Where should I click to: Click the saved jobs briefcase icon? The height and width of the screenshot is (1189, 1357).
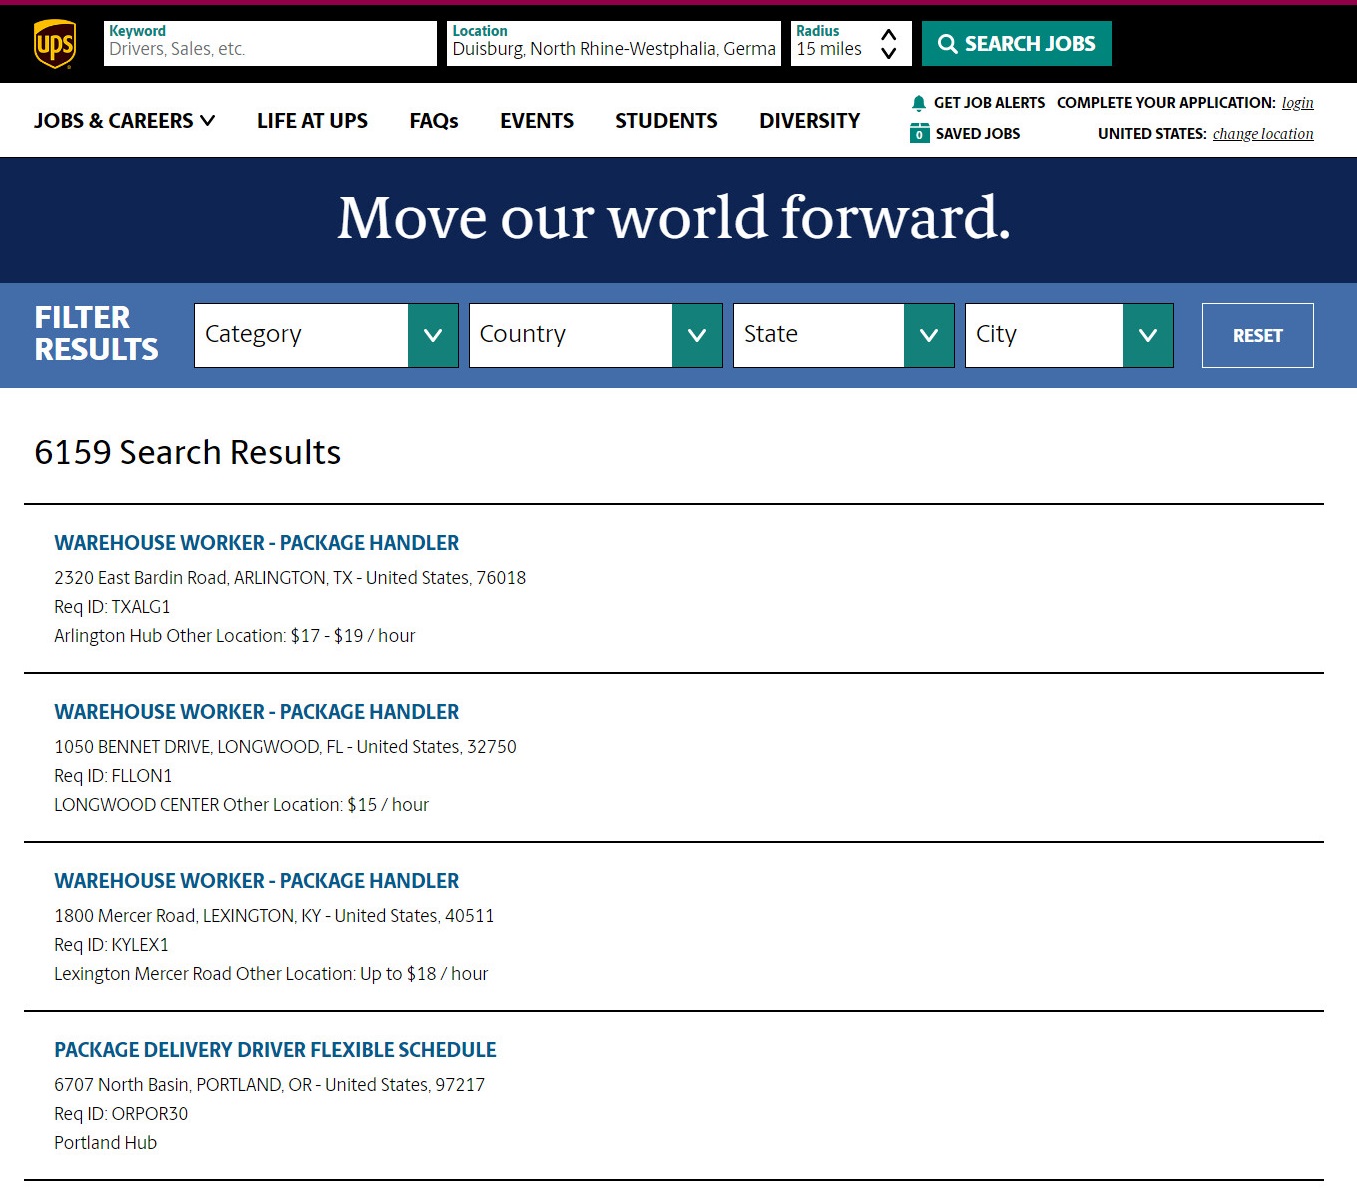tap(919, 134)
